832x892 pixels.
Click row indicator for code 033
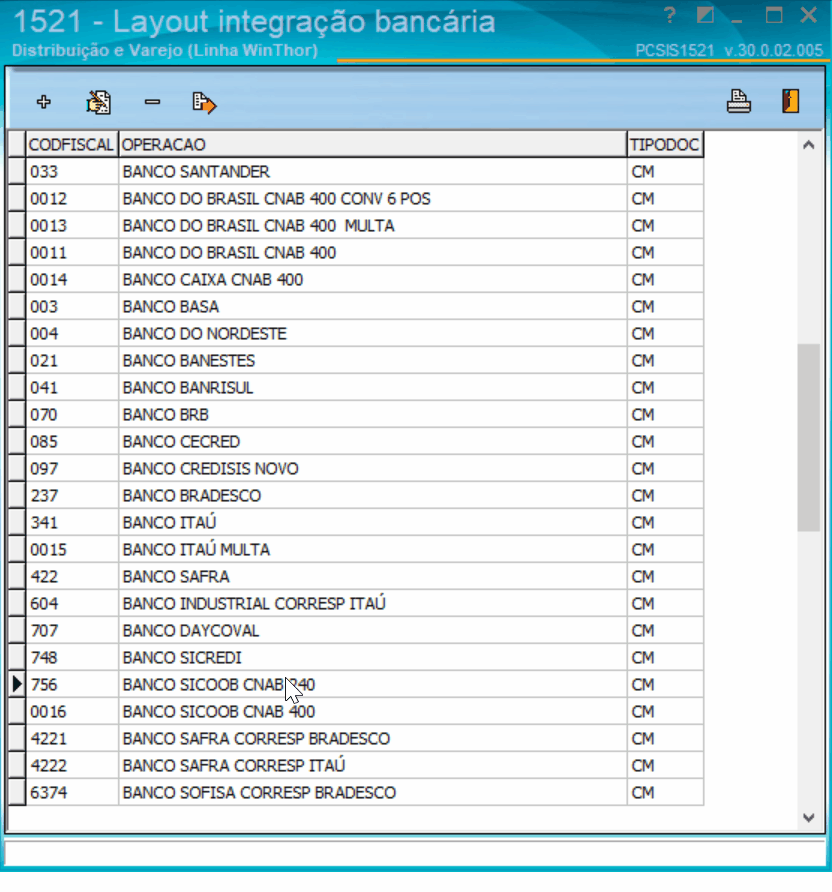(x=16, y=172)
